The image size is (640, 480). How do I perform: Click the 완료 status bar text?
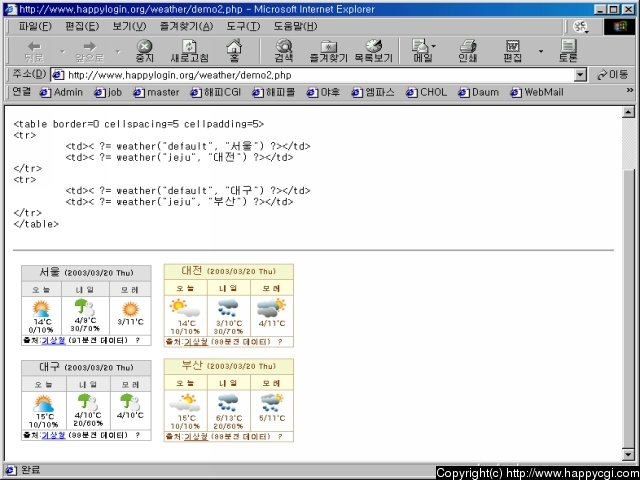pyautogui.click(x=31, y=470)
